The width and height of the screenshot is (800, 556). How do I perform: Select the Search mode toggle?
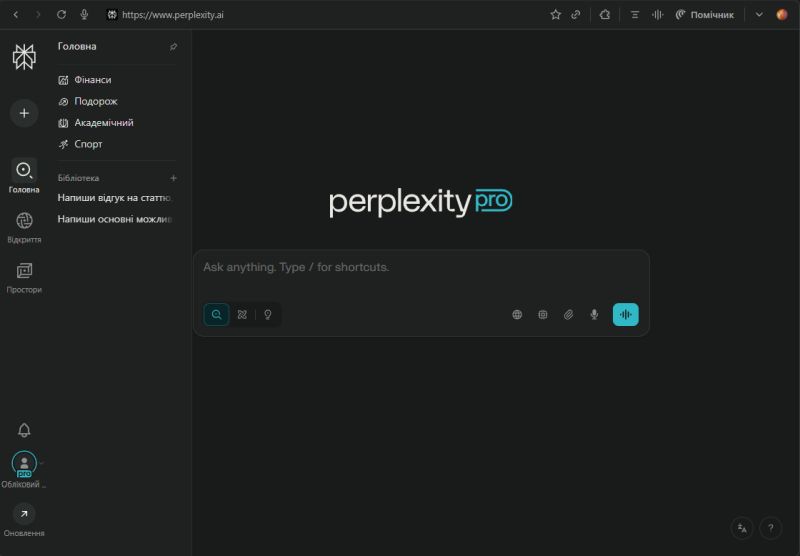coord(216,314)
